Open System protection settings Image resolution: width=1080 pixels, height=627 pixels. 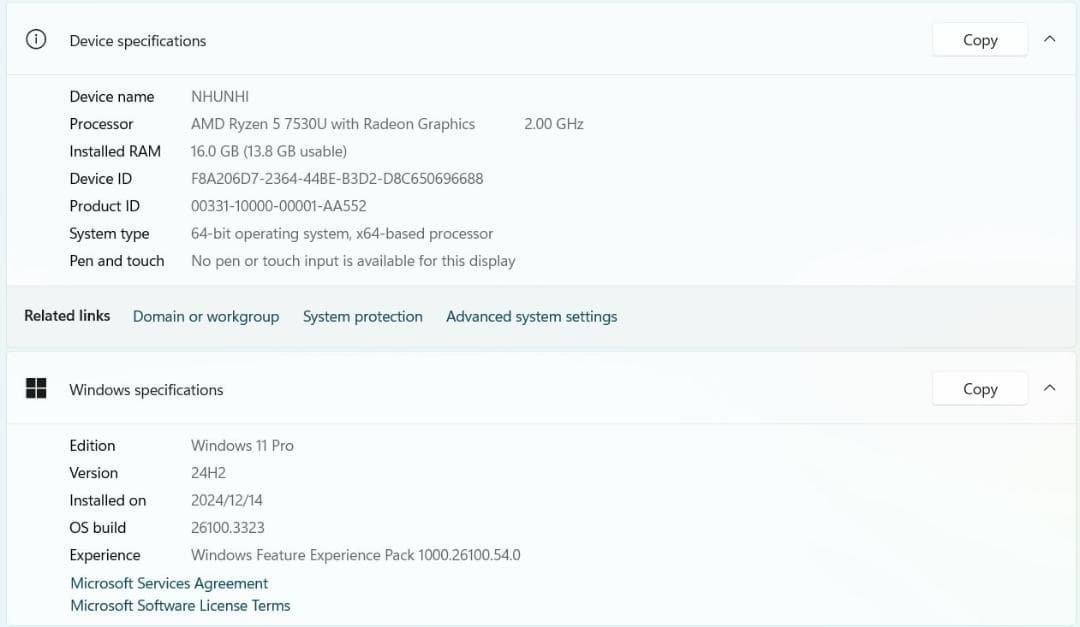(362, 316)
